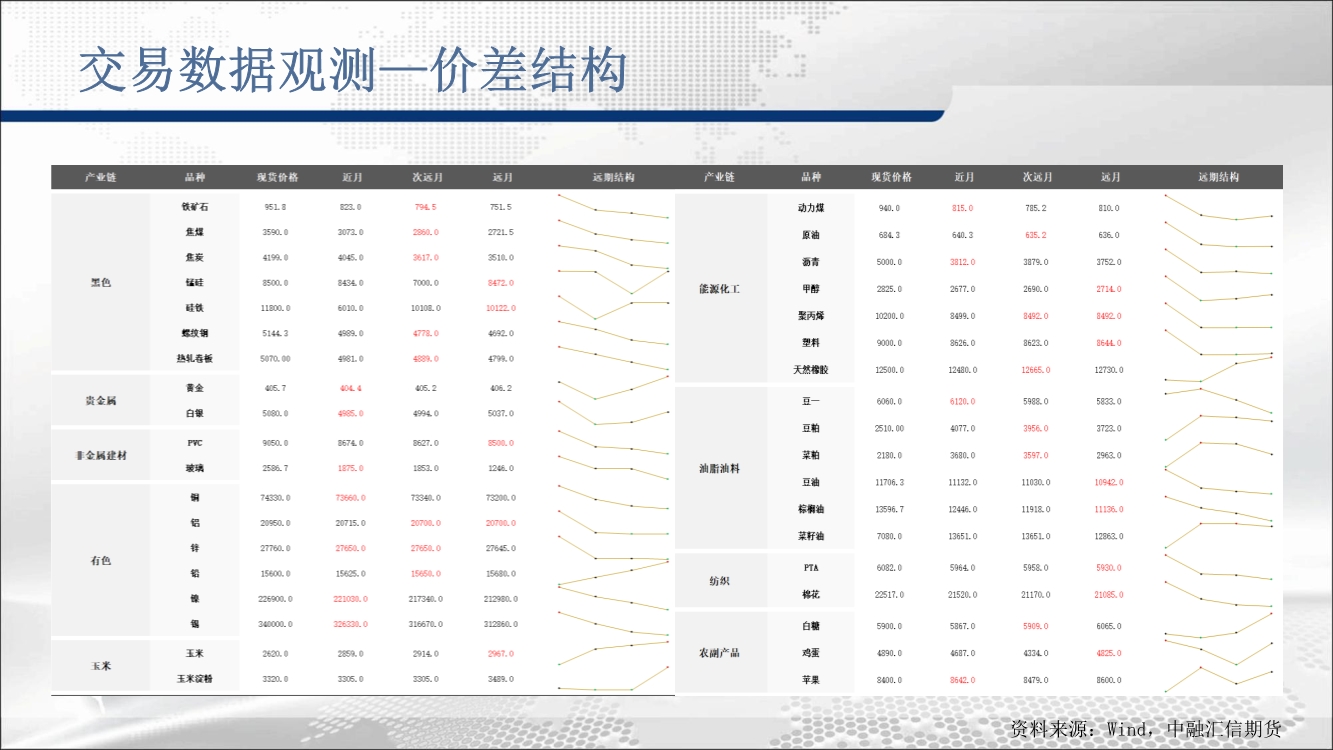The image size is (1333, 750).
Task: Click the 苹果 near-month value 8642.0
Action: tap(963, 680)
